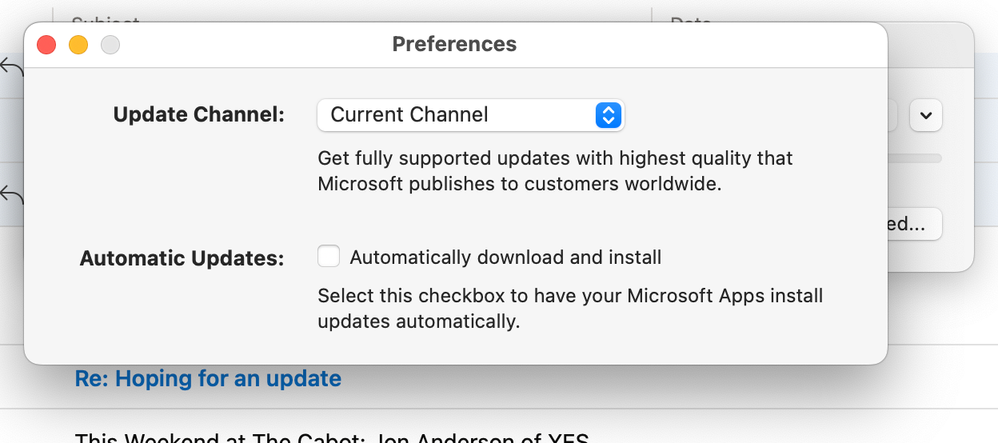Screen dimensions: 998x443
Task: Click the Preferences title bar text
Action: tap(454, 44)
